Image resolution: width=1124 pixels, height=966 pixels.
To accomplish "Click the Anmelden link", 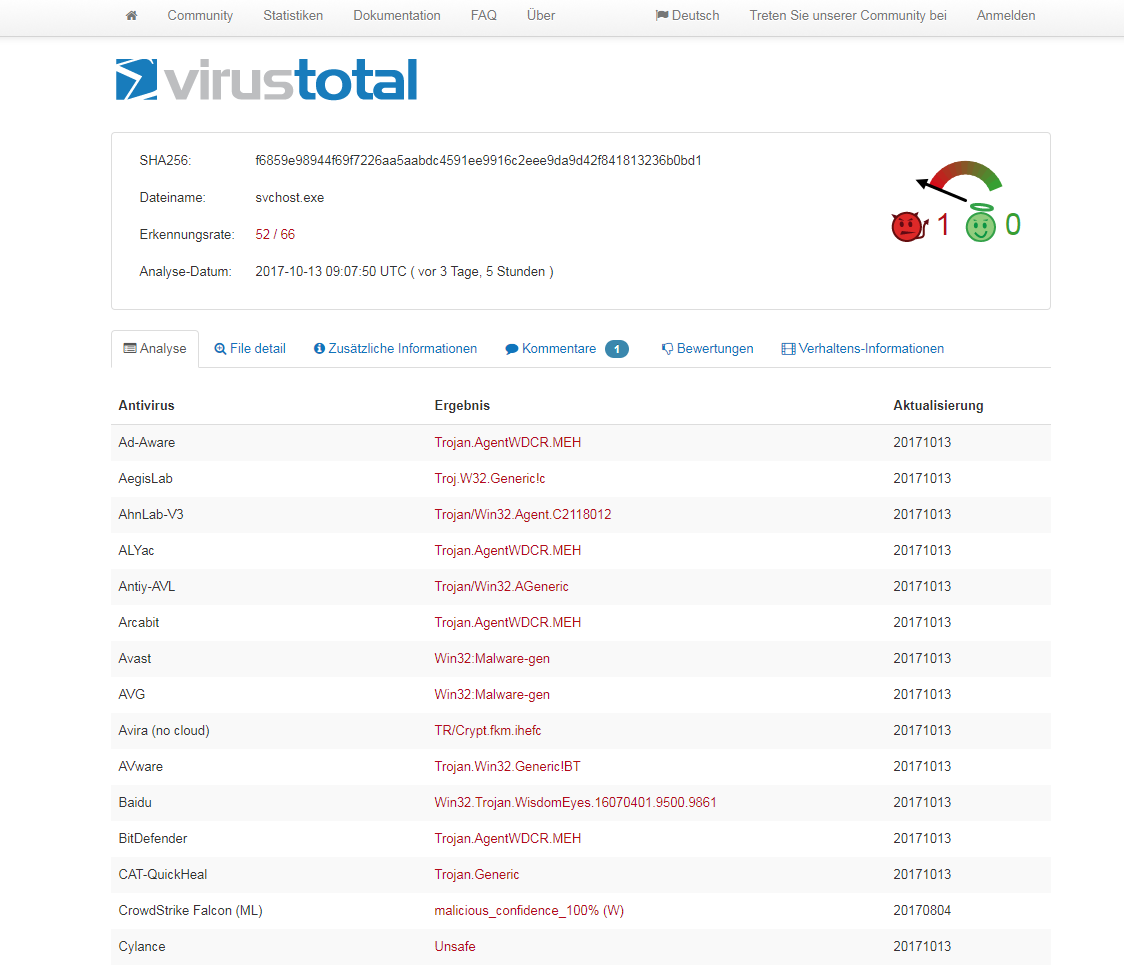I will [1006, 16].
